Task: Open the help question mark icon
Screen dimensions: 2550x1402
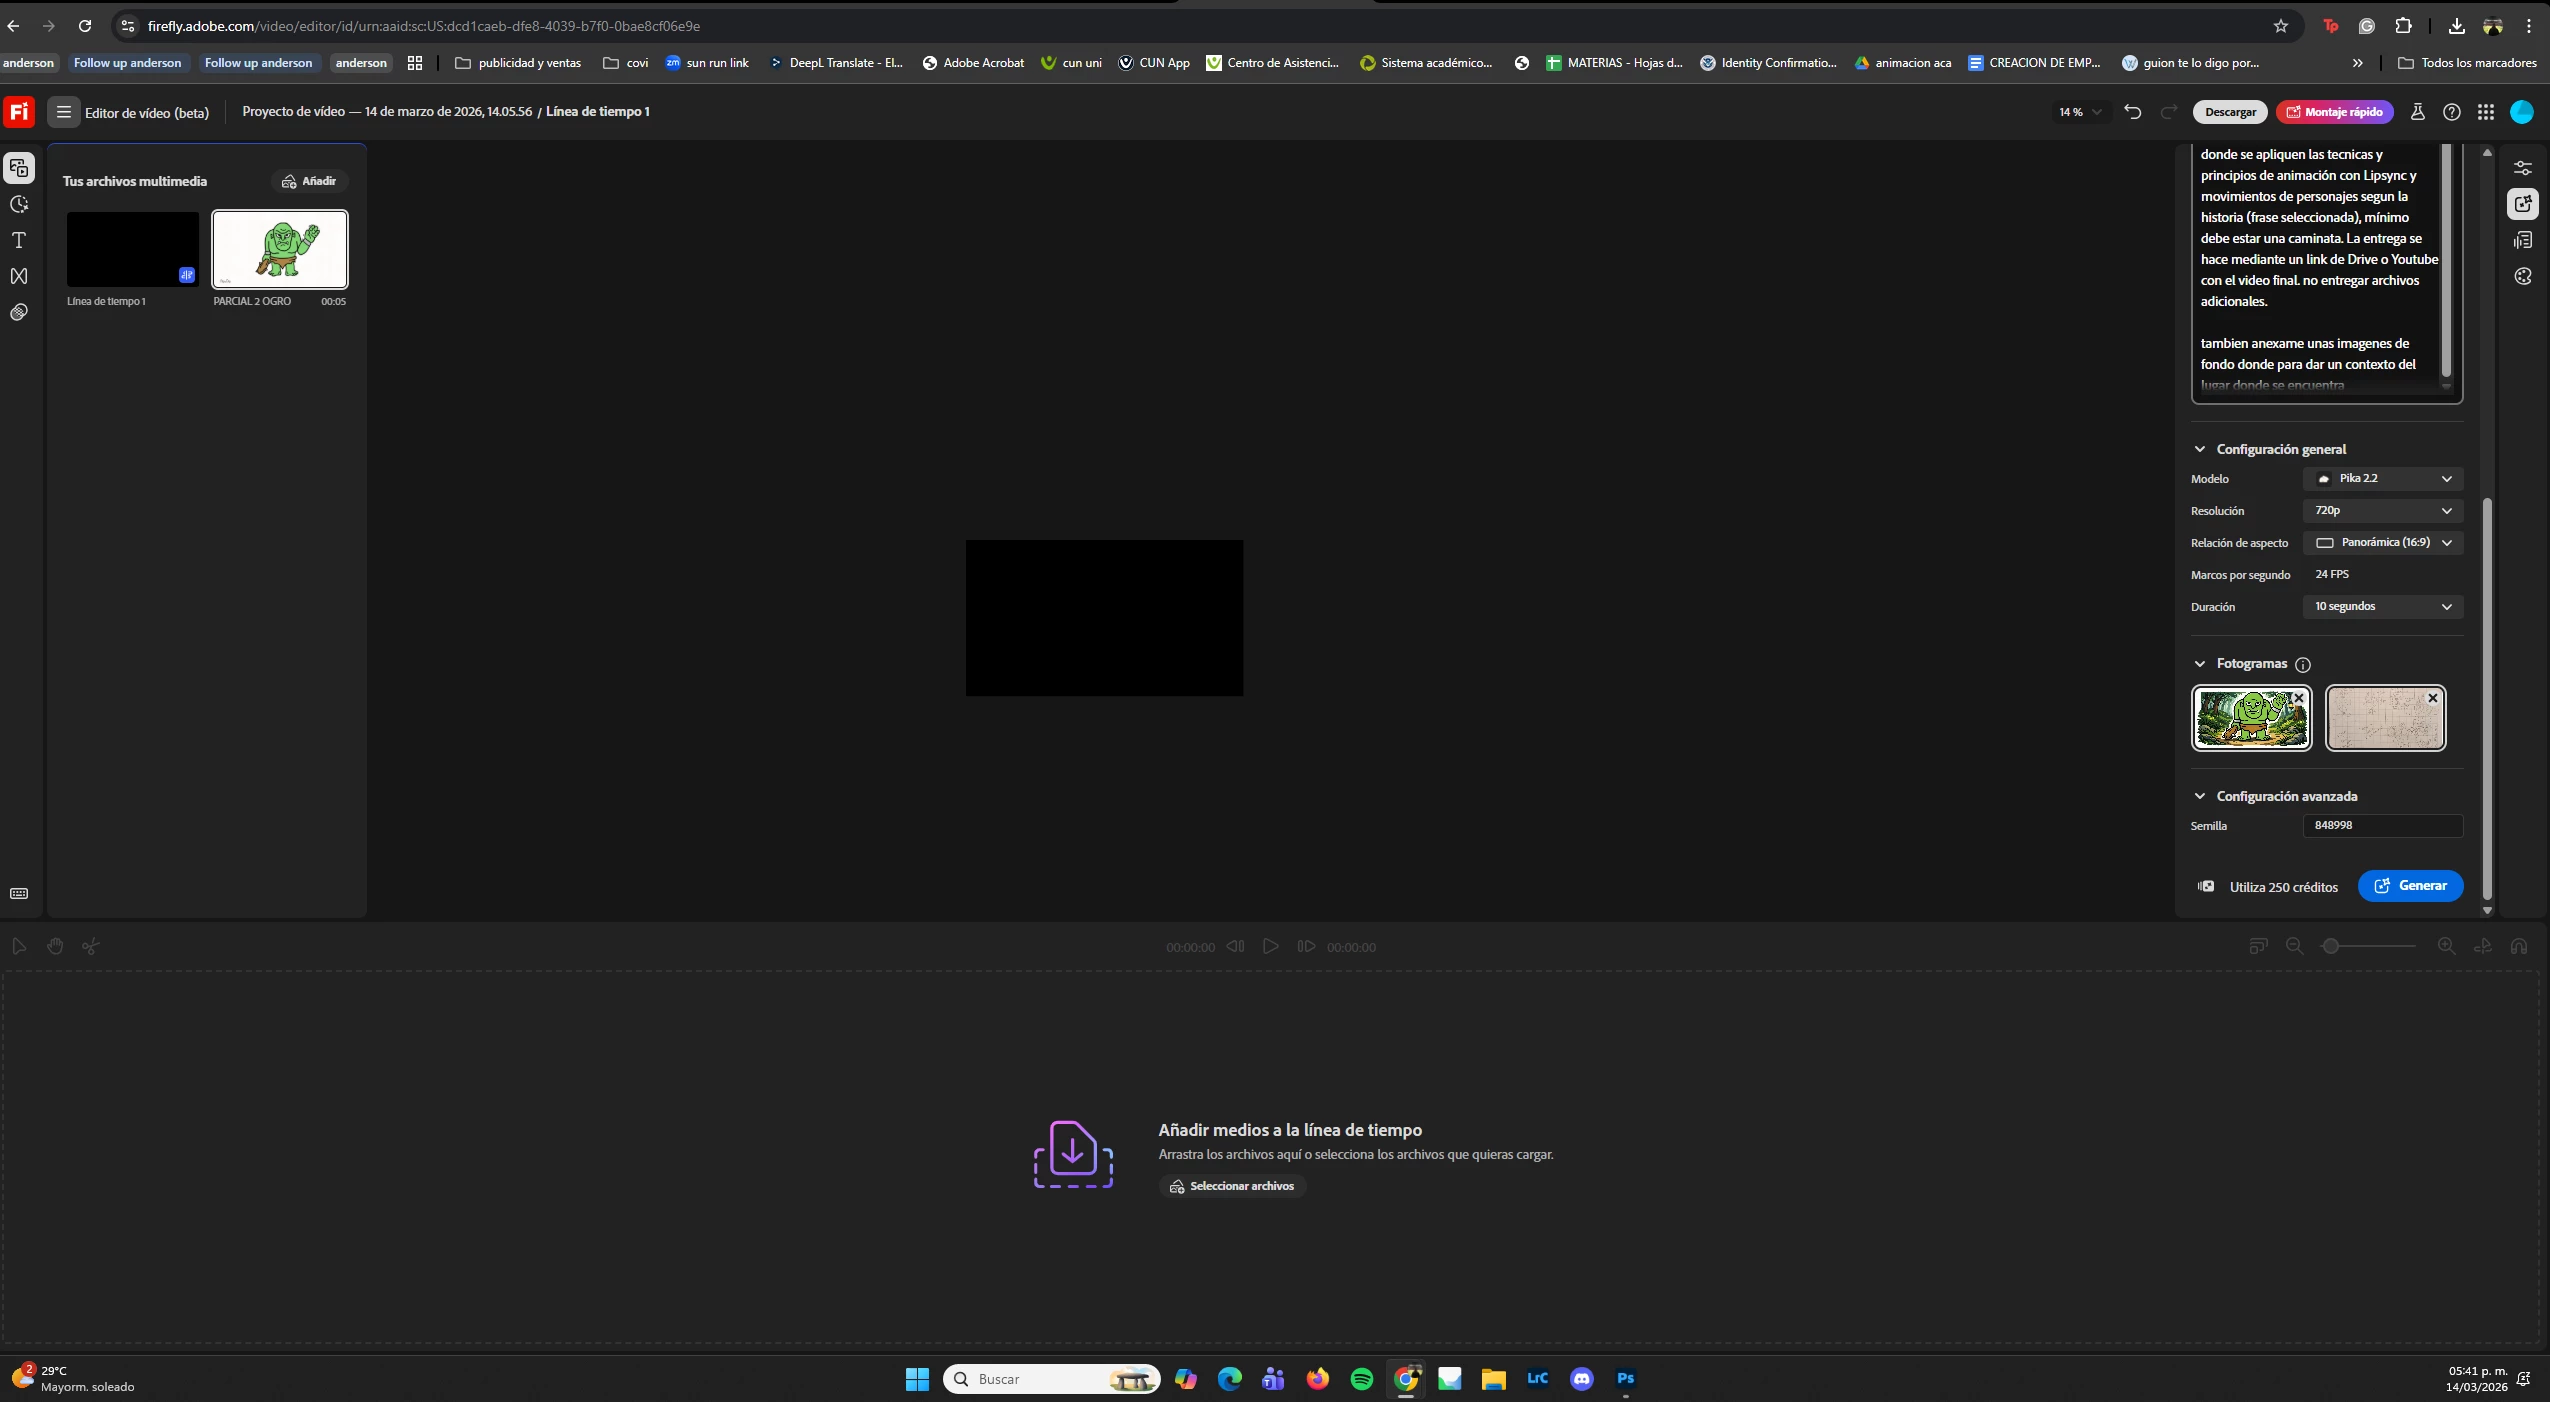Action: coord(2451,112)
